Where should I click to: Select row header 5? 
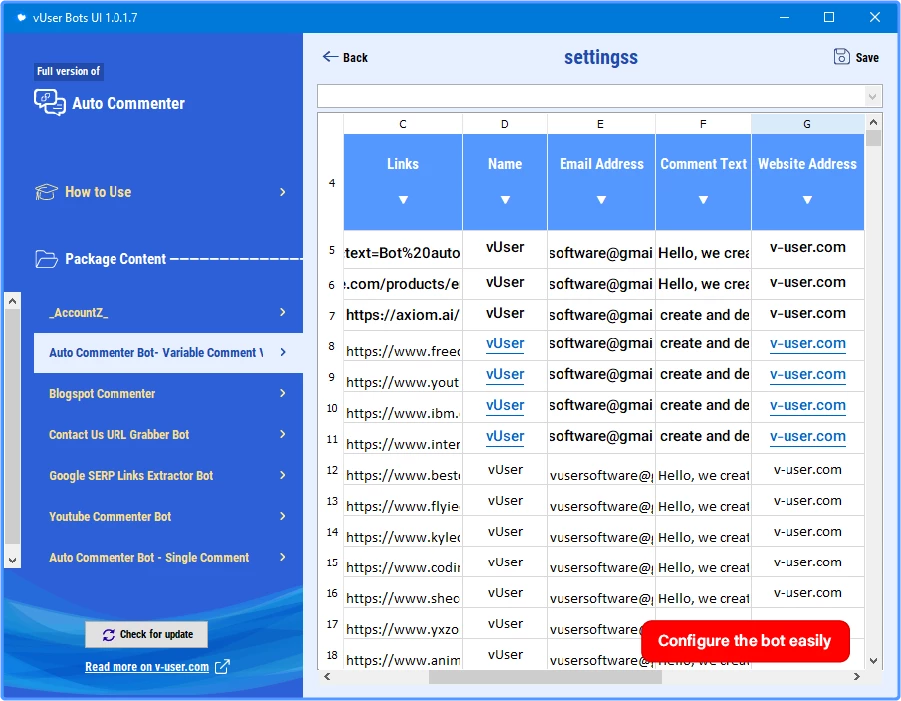[x=332, y=250]
